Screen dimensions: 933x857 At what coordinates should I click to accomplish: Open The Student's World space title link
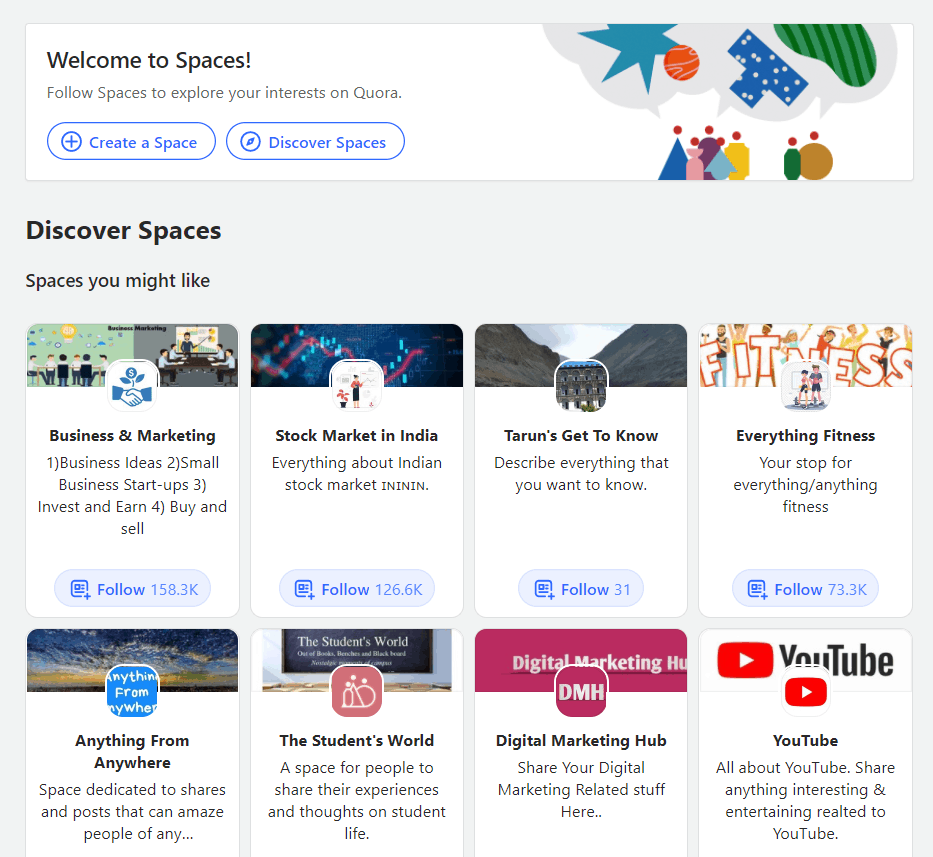point(356,740)
